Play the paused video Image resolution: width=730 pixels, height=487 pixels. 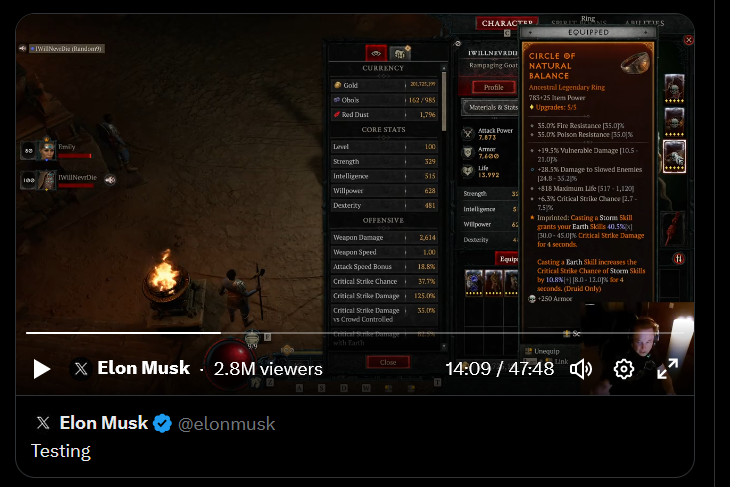click(41, 369)
